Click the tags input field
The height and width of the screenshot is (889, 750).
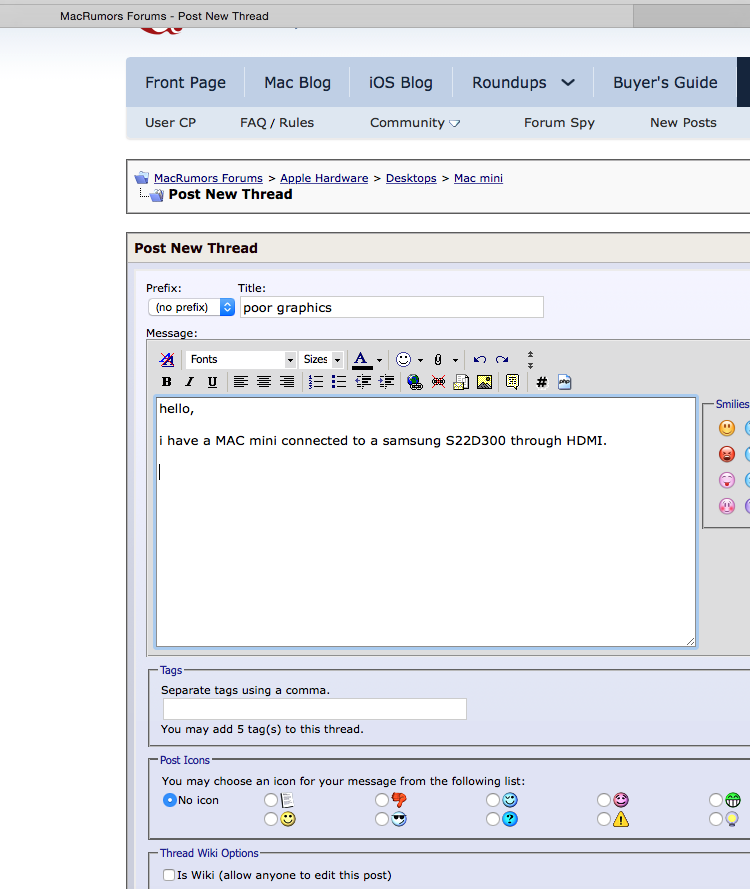[x=315, y=709]
